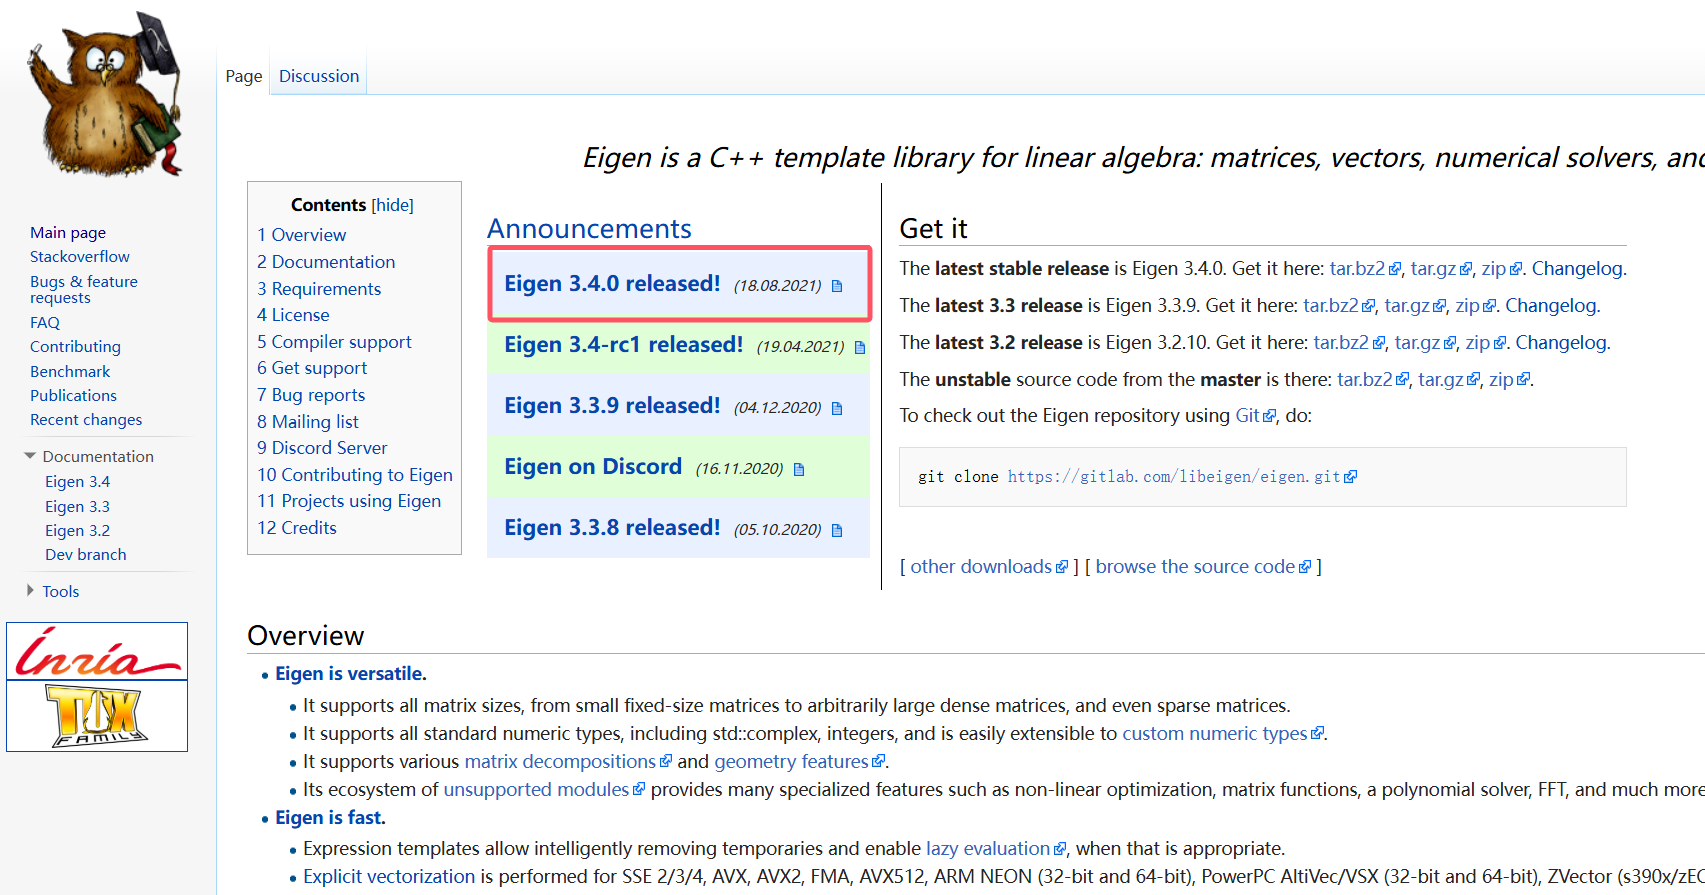Open the Eigen 3.3.8 released announcement

pos(612,528)
